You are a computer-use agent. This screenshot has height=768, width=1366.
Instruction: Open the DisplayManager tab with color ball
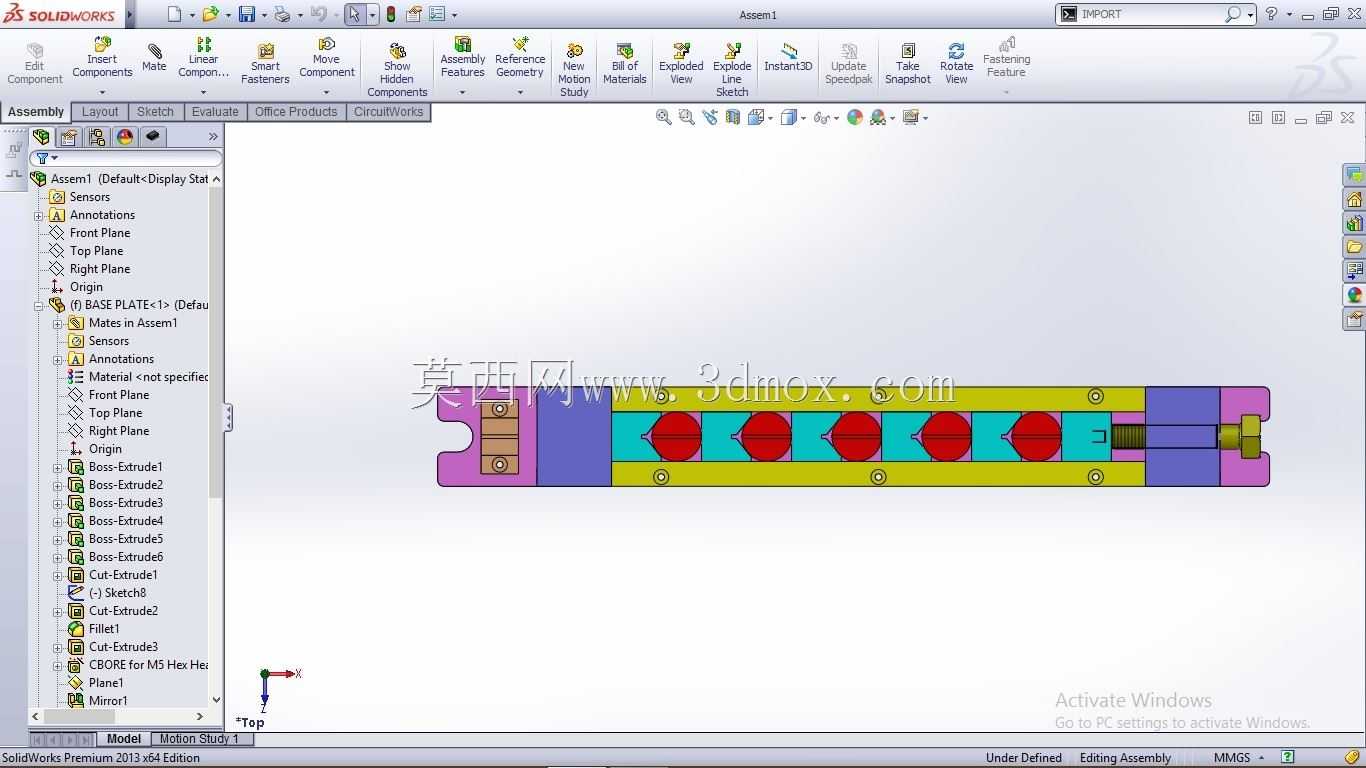pyautogui.click(x=124, y=137)
